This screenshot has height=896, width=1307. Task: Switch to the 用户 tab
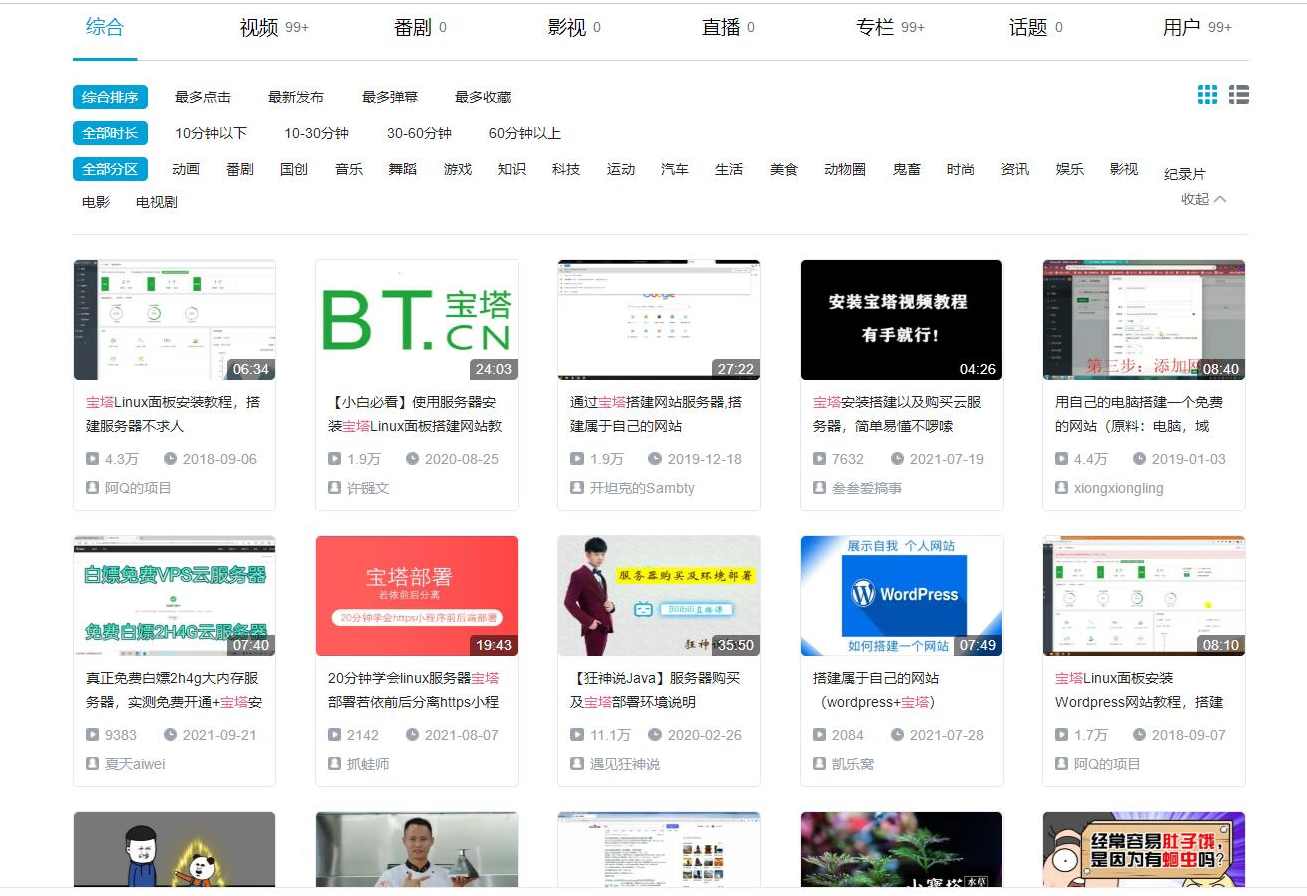[x=1181, y=28]
